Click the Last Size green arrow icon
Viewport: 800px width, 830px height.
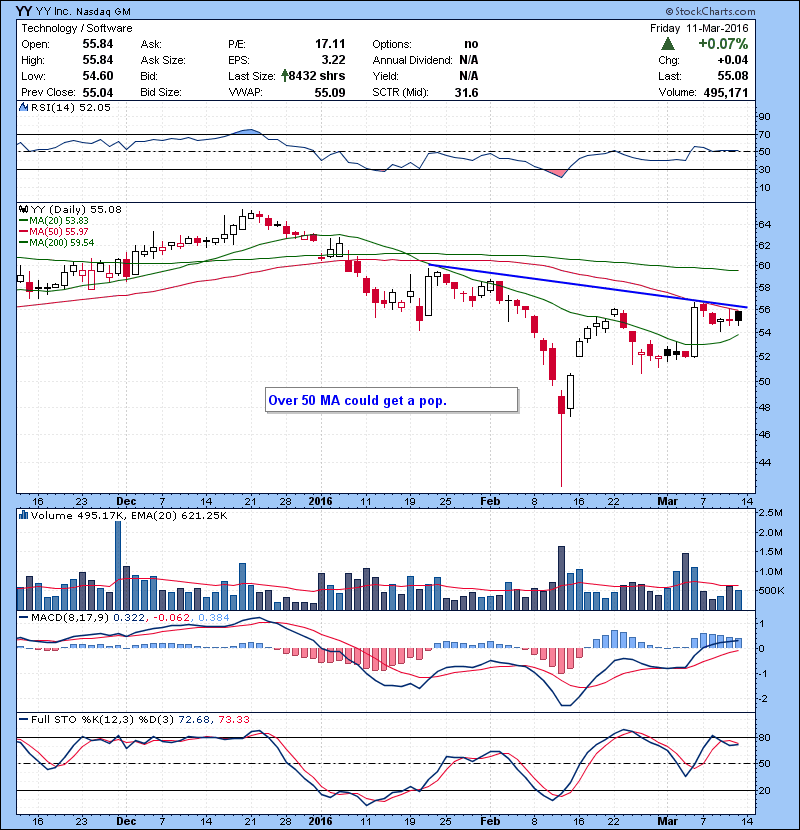(x=284, y=76)
